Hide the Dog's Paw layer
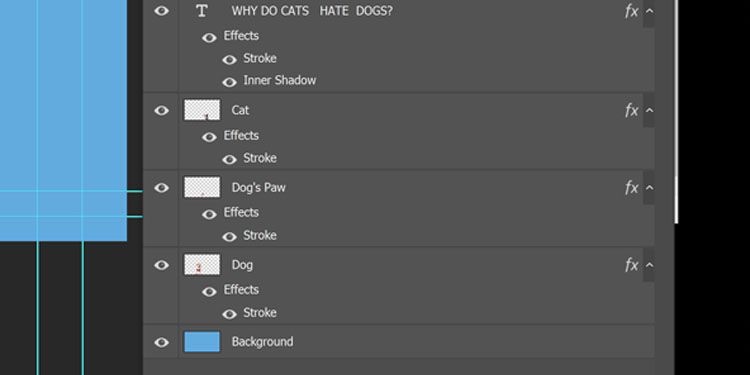750x375 pixels. pyautogui.click(x=162, y=188)
